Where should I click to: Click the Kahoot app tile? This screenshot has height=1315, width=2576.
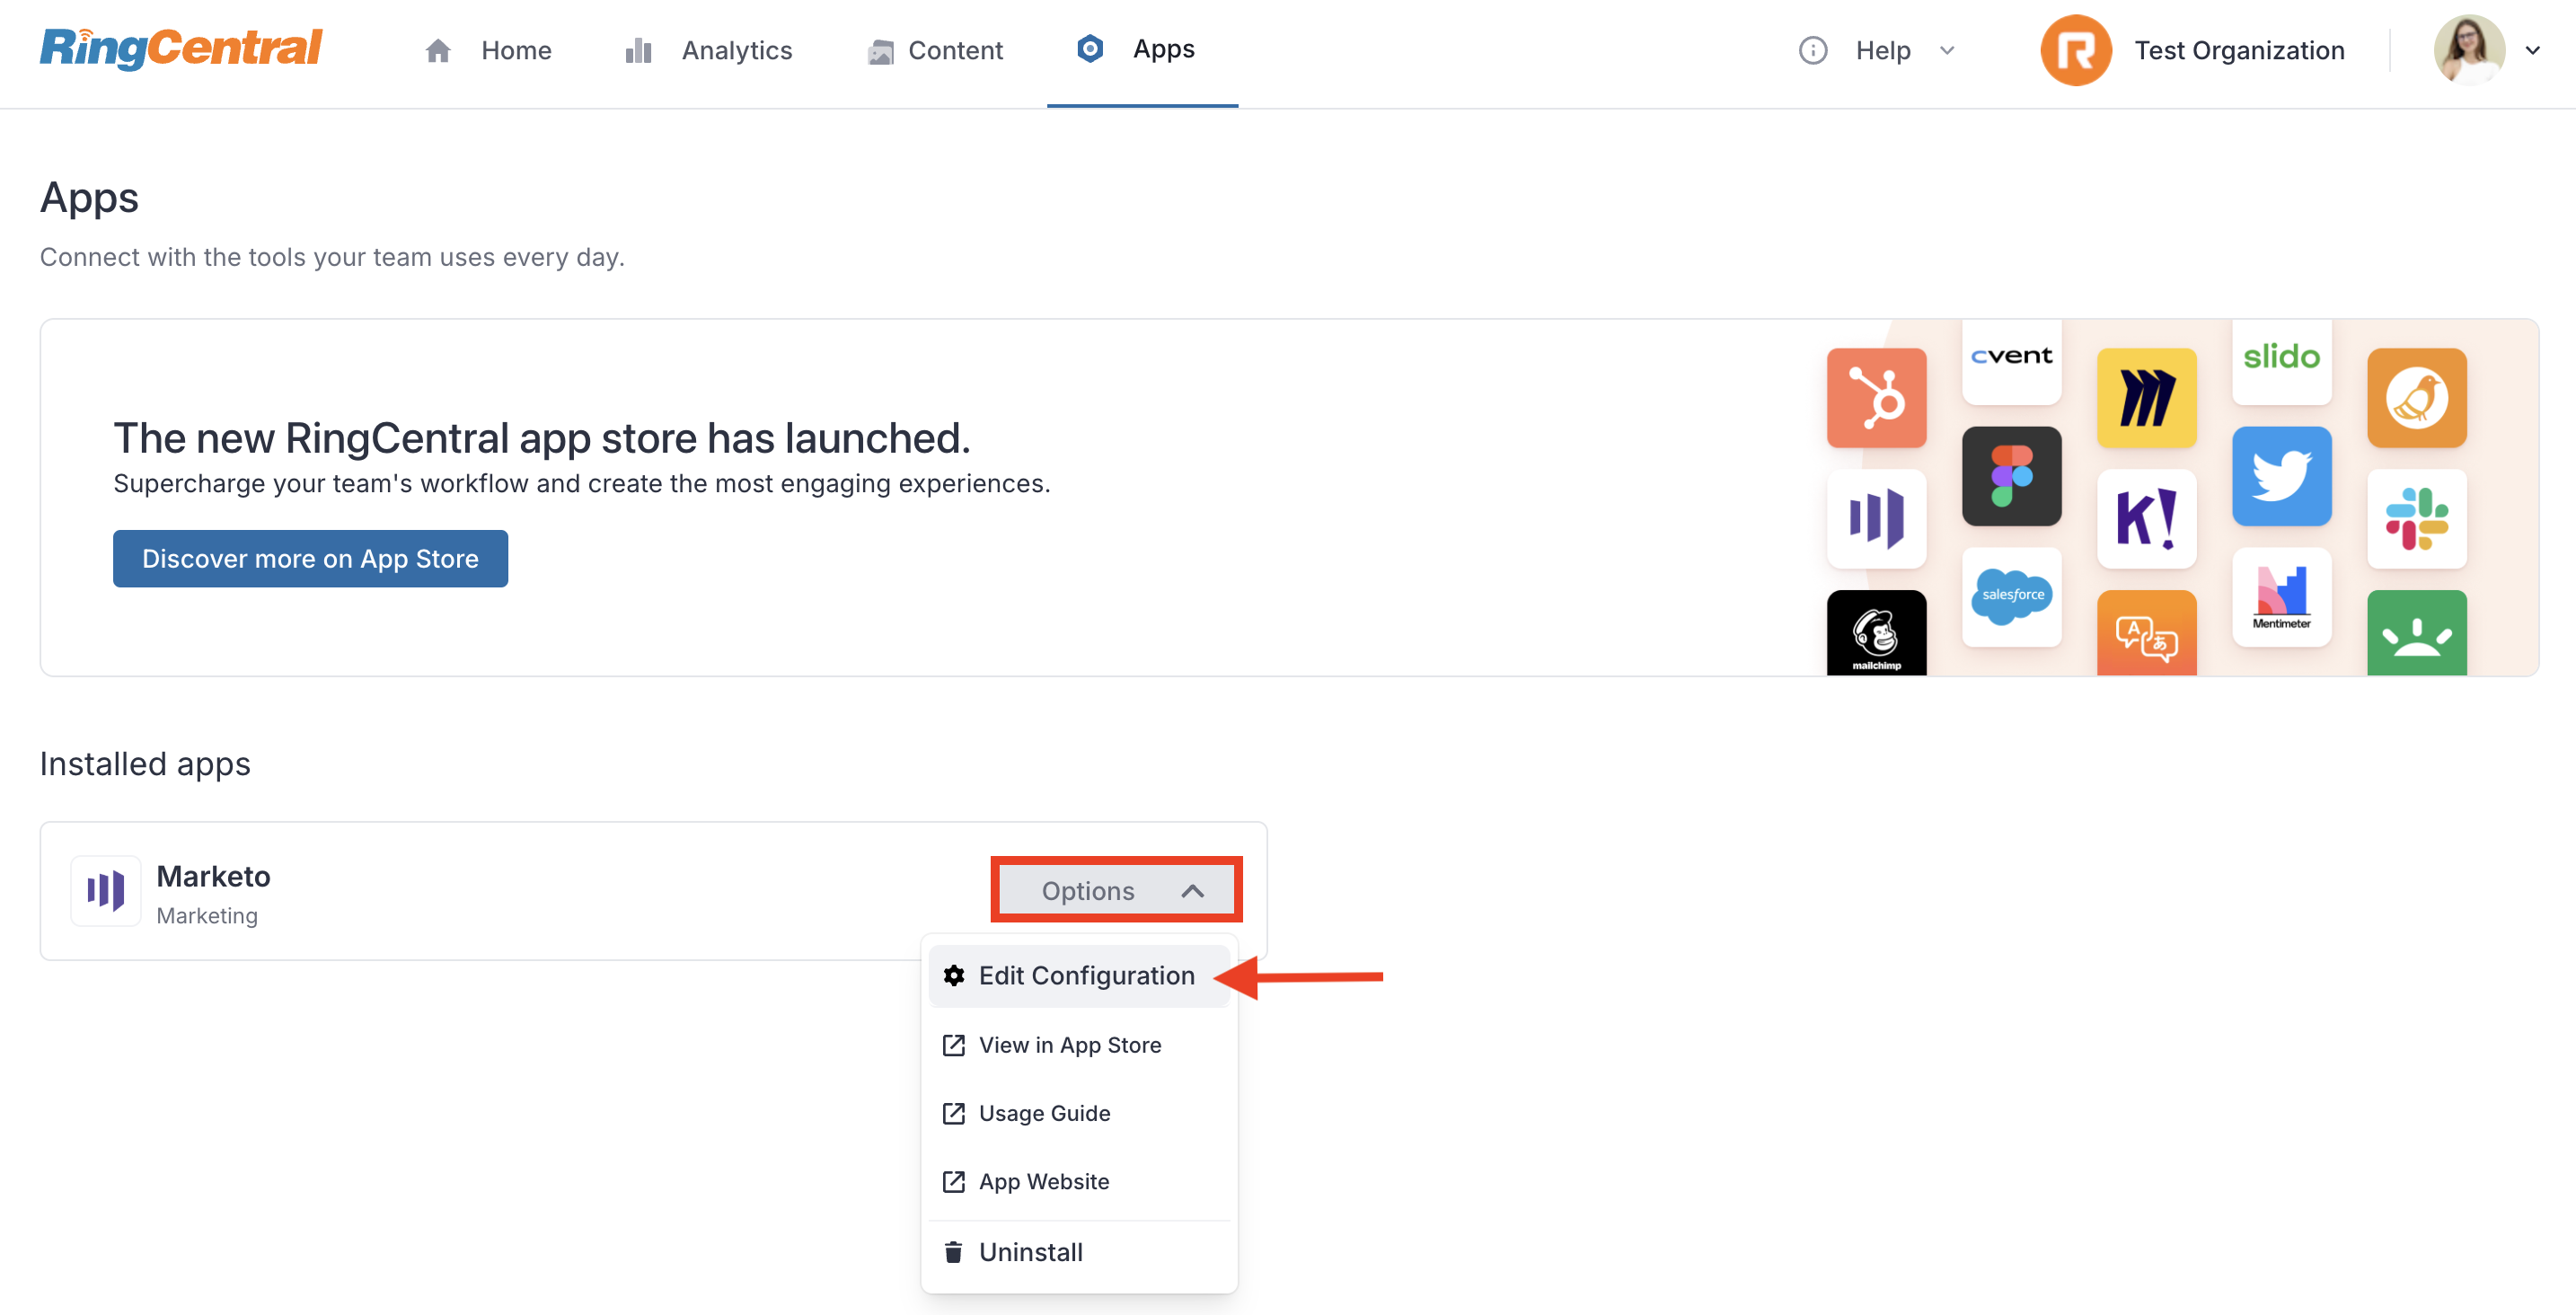point(2146,519)
